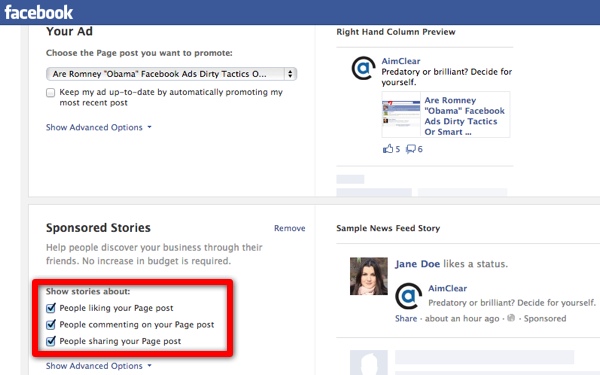Image resolution: width=600 pixels, height=375 pixels.
Task: Click AimClear logo in news feed story
Action: (409, 296)
